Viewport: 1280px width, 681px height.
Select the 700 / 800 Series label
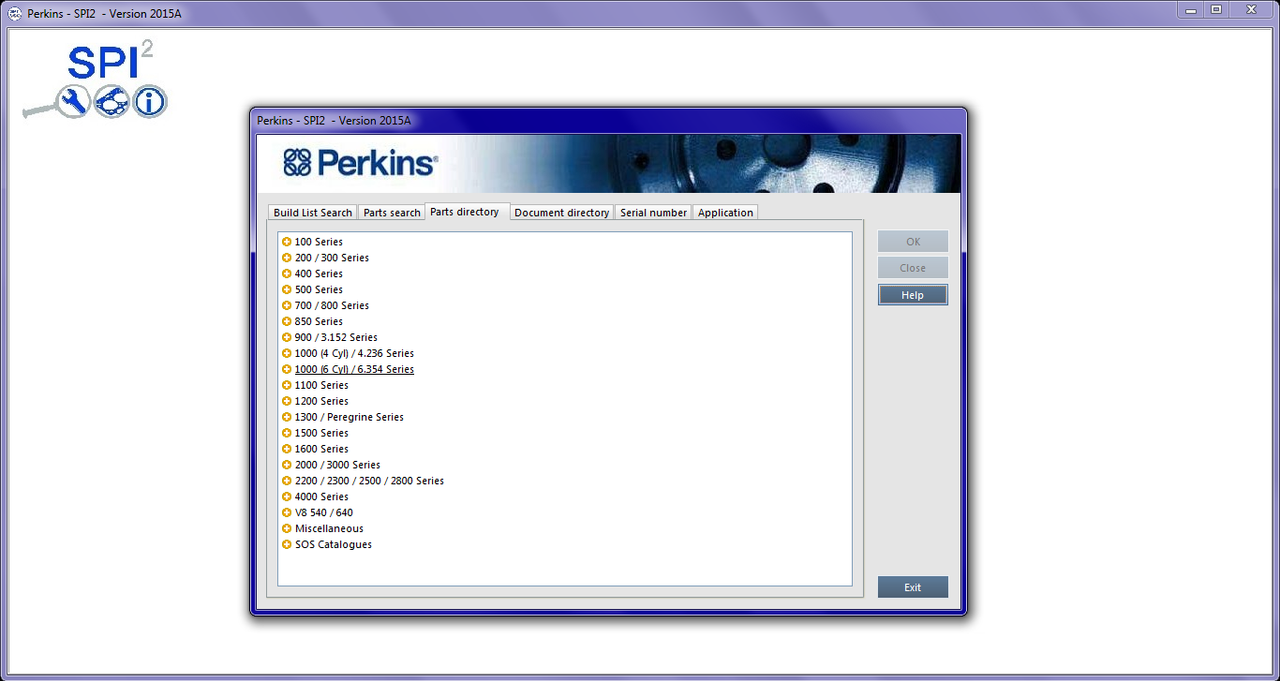(332, 306)
